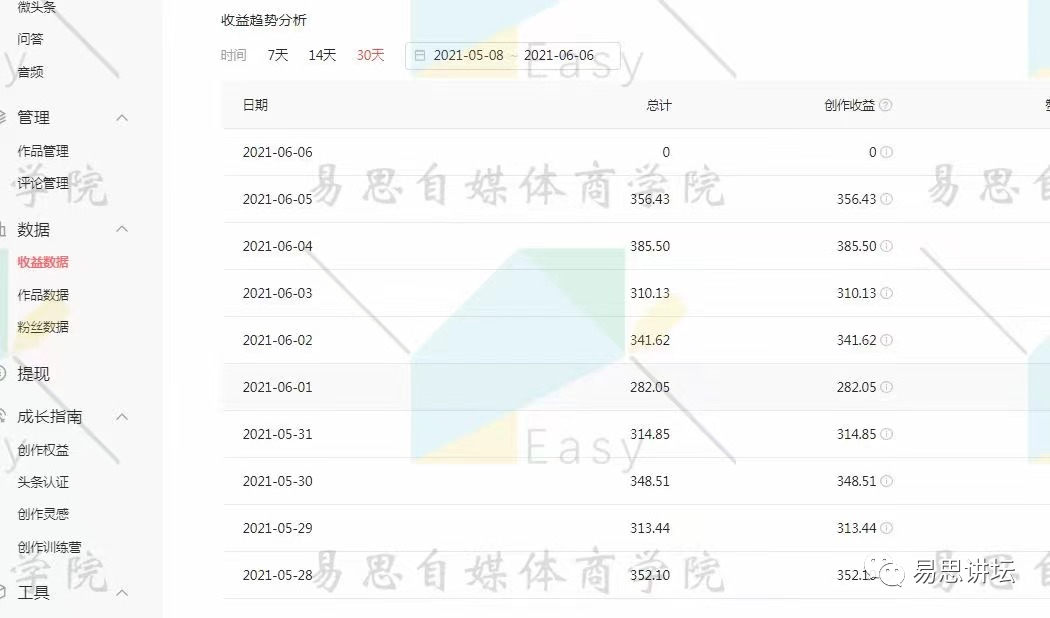Screen dimensions: 1050x618
Task: Select the 14天 time filter
Action: pos(322,55)
